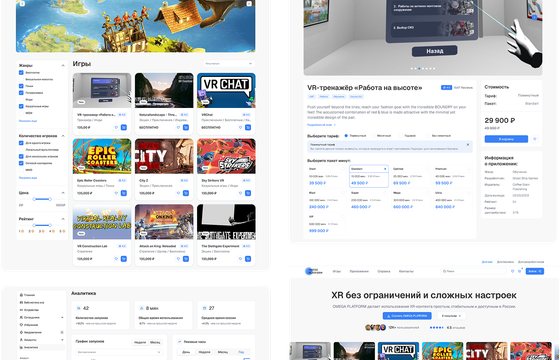Collapse the Цена filter section

pyautogui.click(x=63, y=193)
